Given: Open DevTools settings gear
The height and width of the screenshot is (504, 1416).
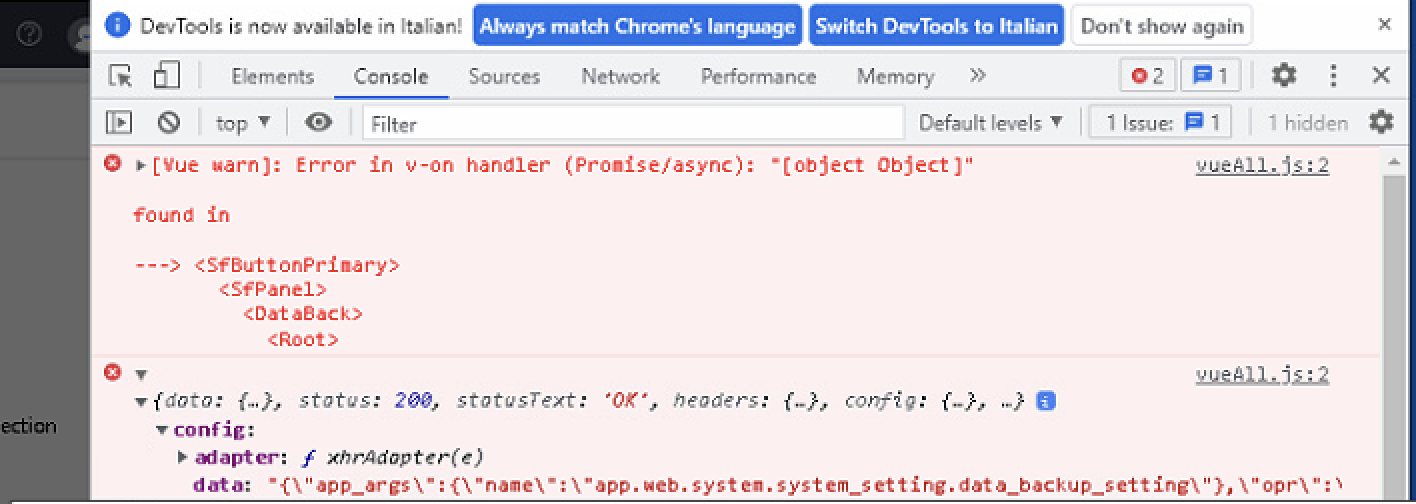Looking at the screenshot, I should [x=1284, y=76].
